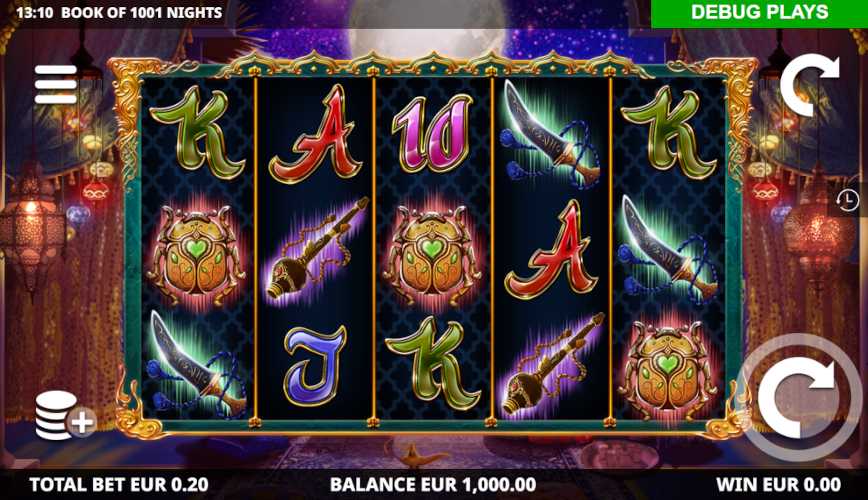Click the DEBUG PLAYS green banner
Viewport: 868px width, 500px height.
760,13
